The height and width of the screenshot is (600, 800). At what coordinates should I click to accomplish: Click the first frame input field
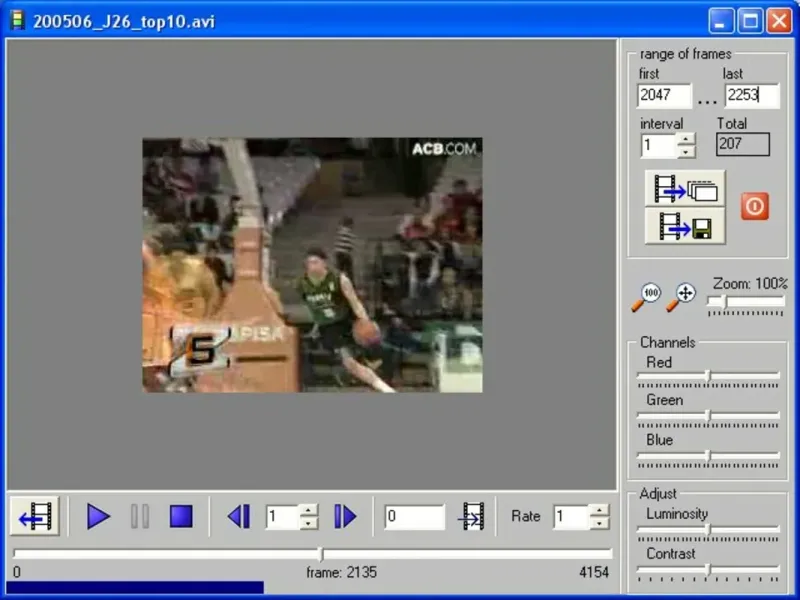tap(664, 95)
